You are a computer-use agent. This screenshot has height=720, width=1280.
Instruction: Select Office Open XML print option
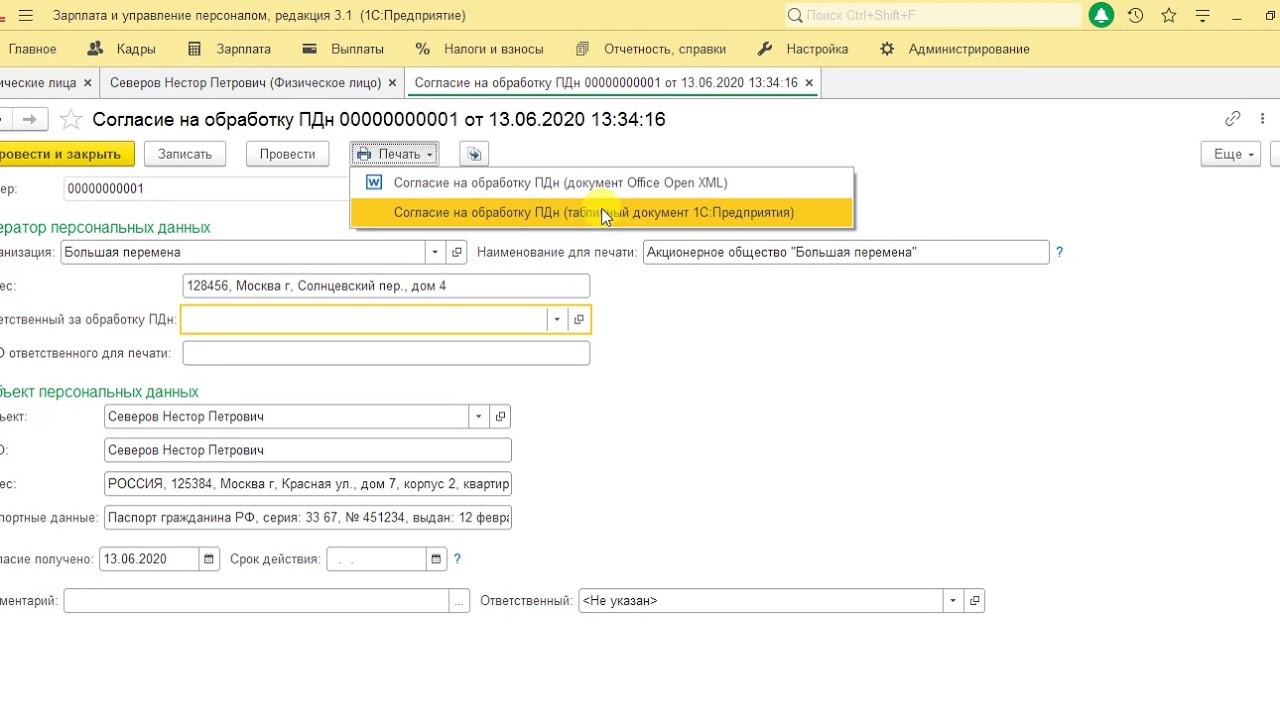[x=560, y=183]
